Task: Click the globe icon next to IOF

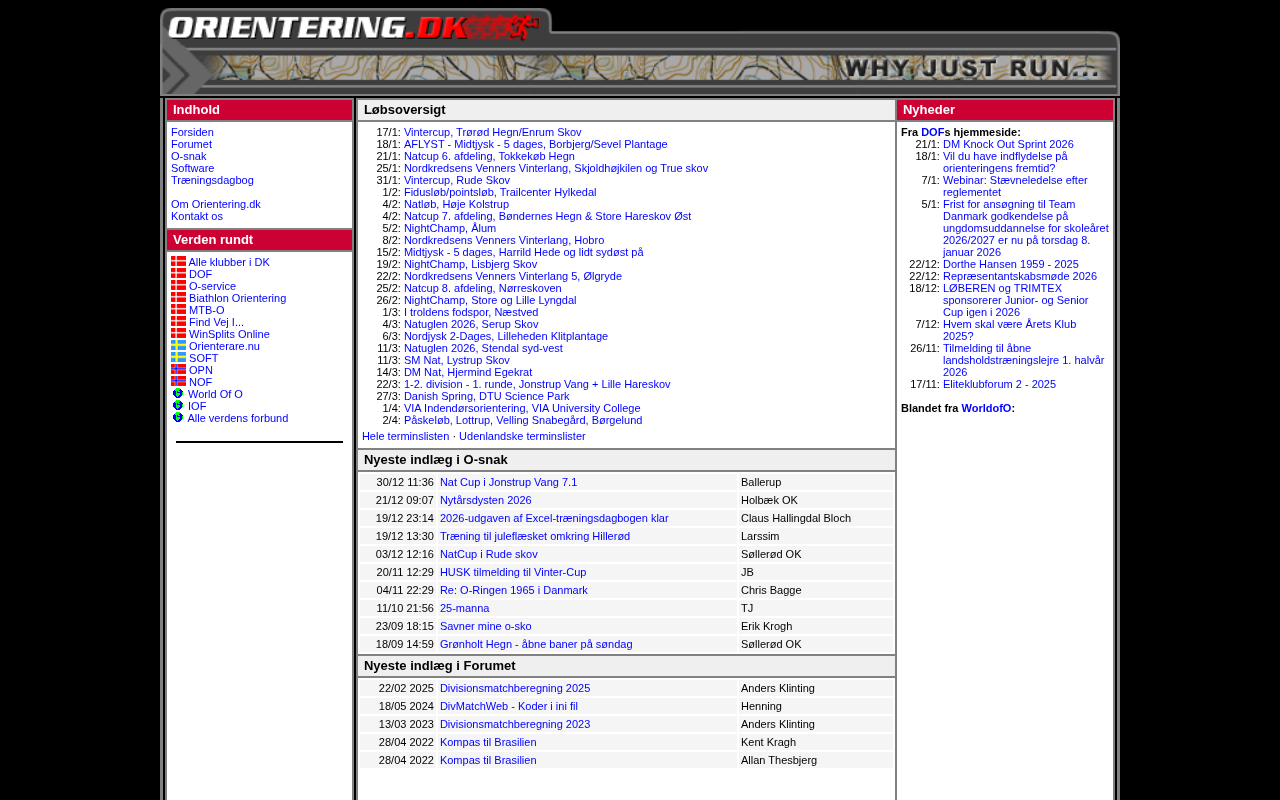Action: coord(178,406)
